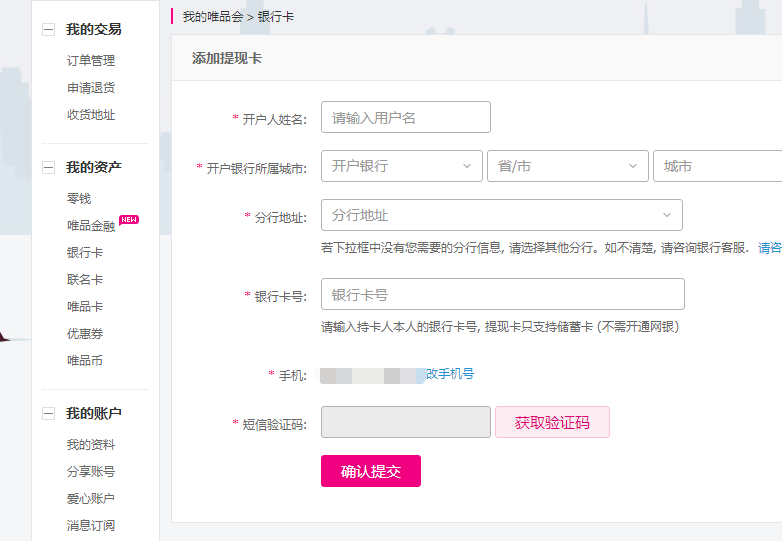Open 唯品币 in sidebar
This screenshot has width=782, height=541.
85,360
